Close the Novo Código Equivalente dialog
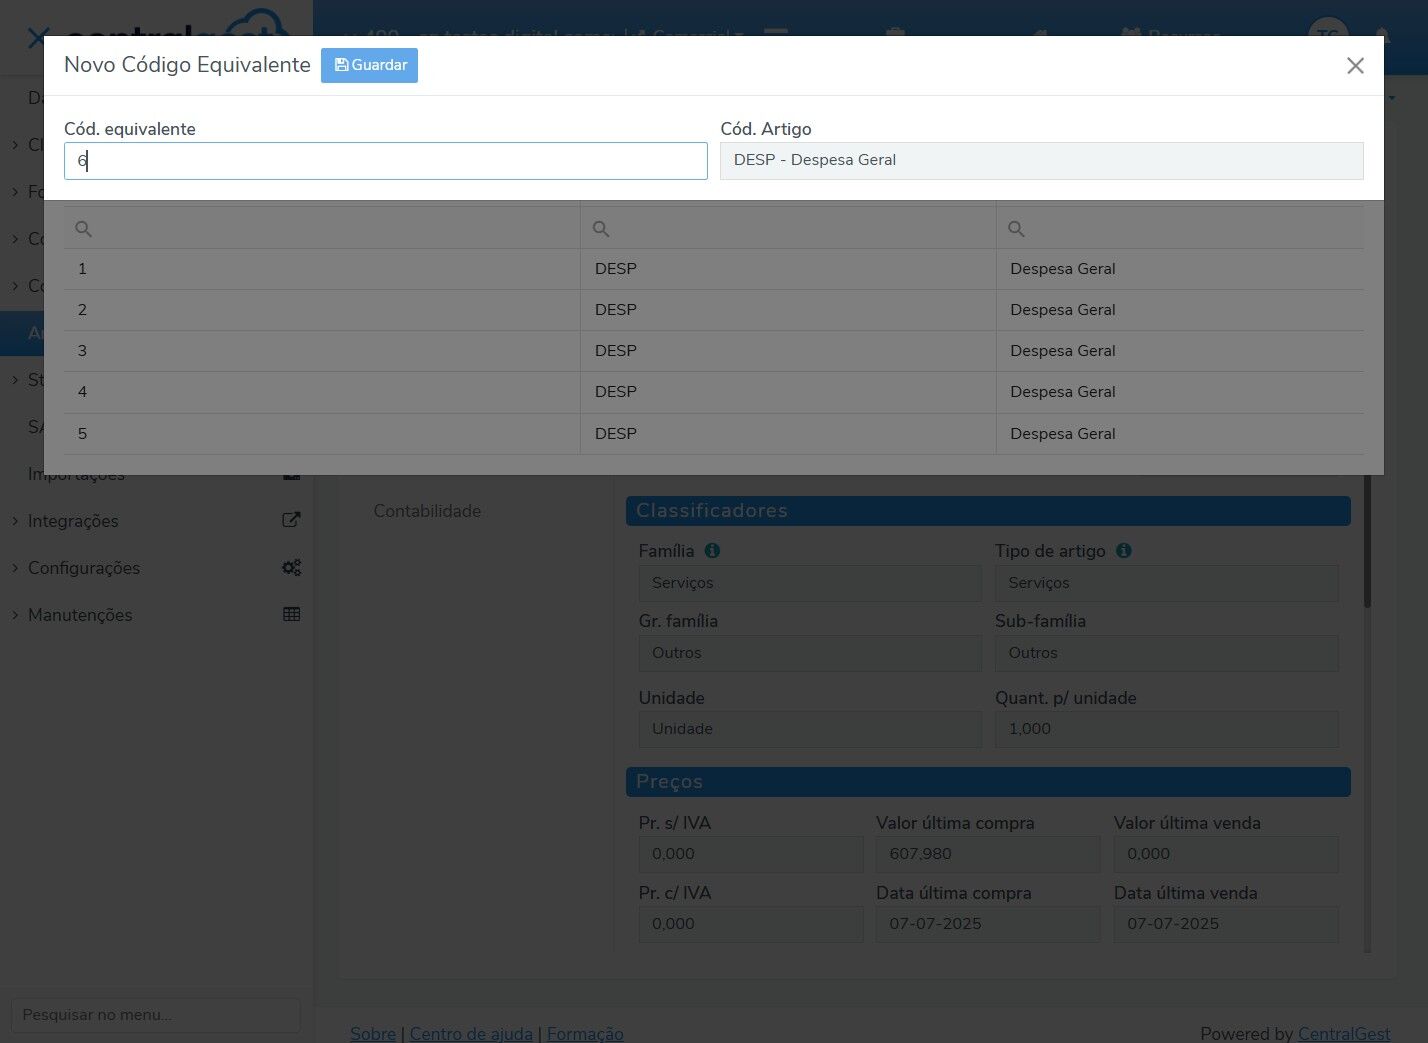Image resolution: width=1428 pixels, height=1043 pixels. coord(1355,66)
